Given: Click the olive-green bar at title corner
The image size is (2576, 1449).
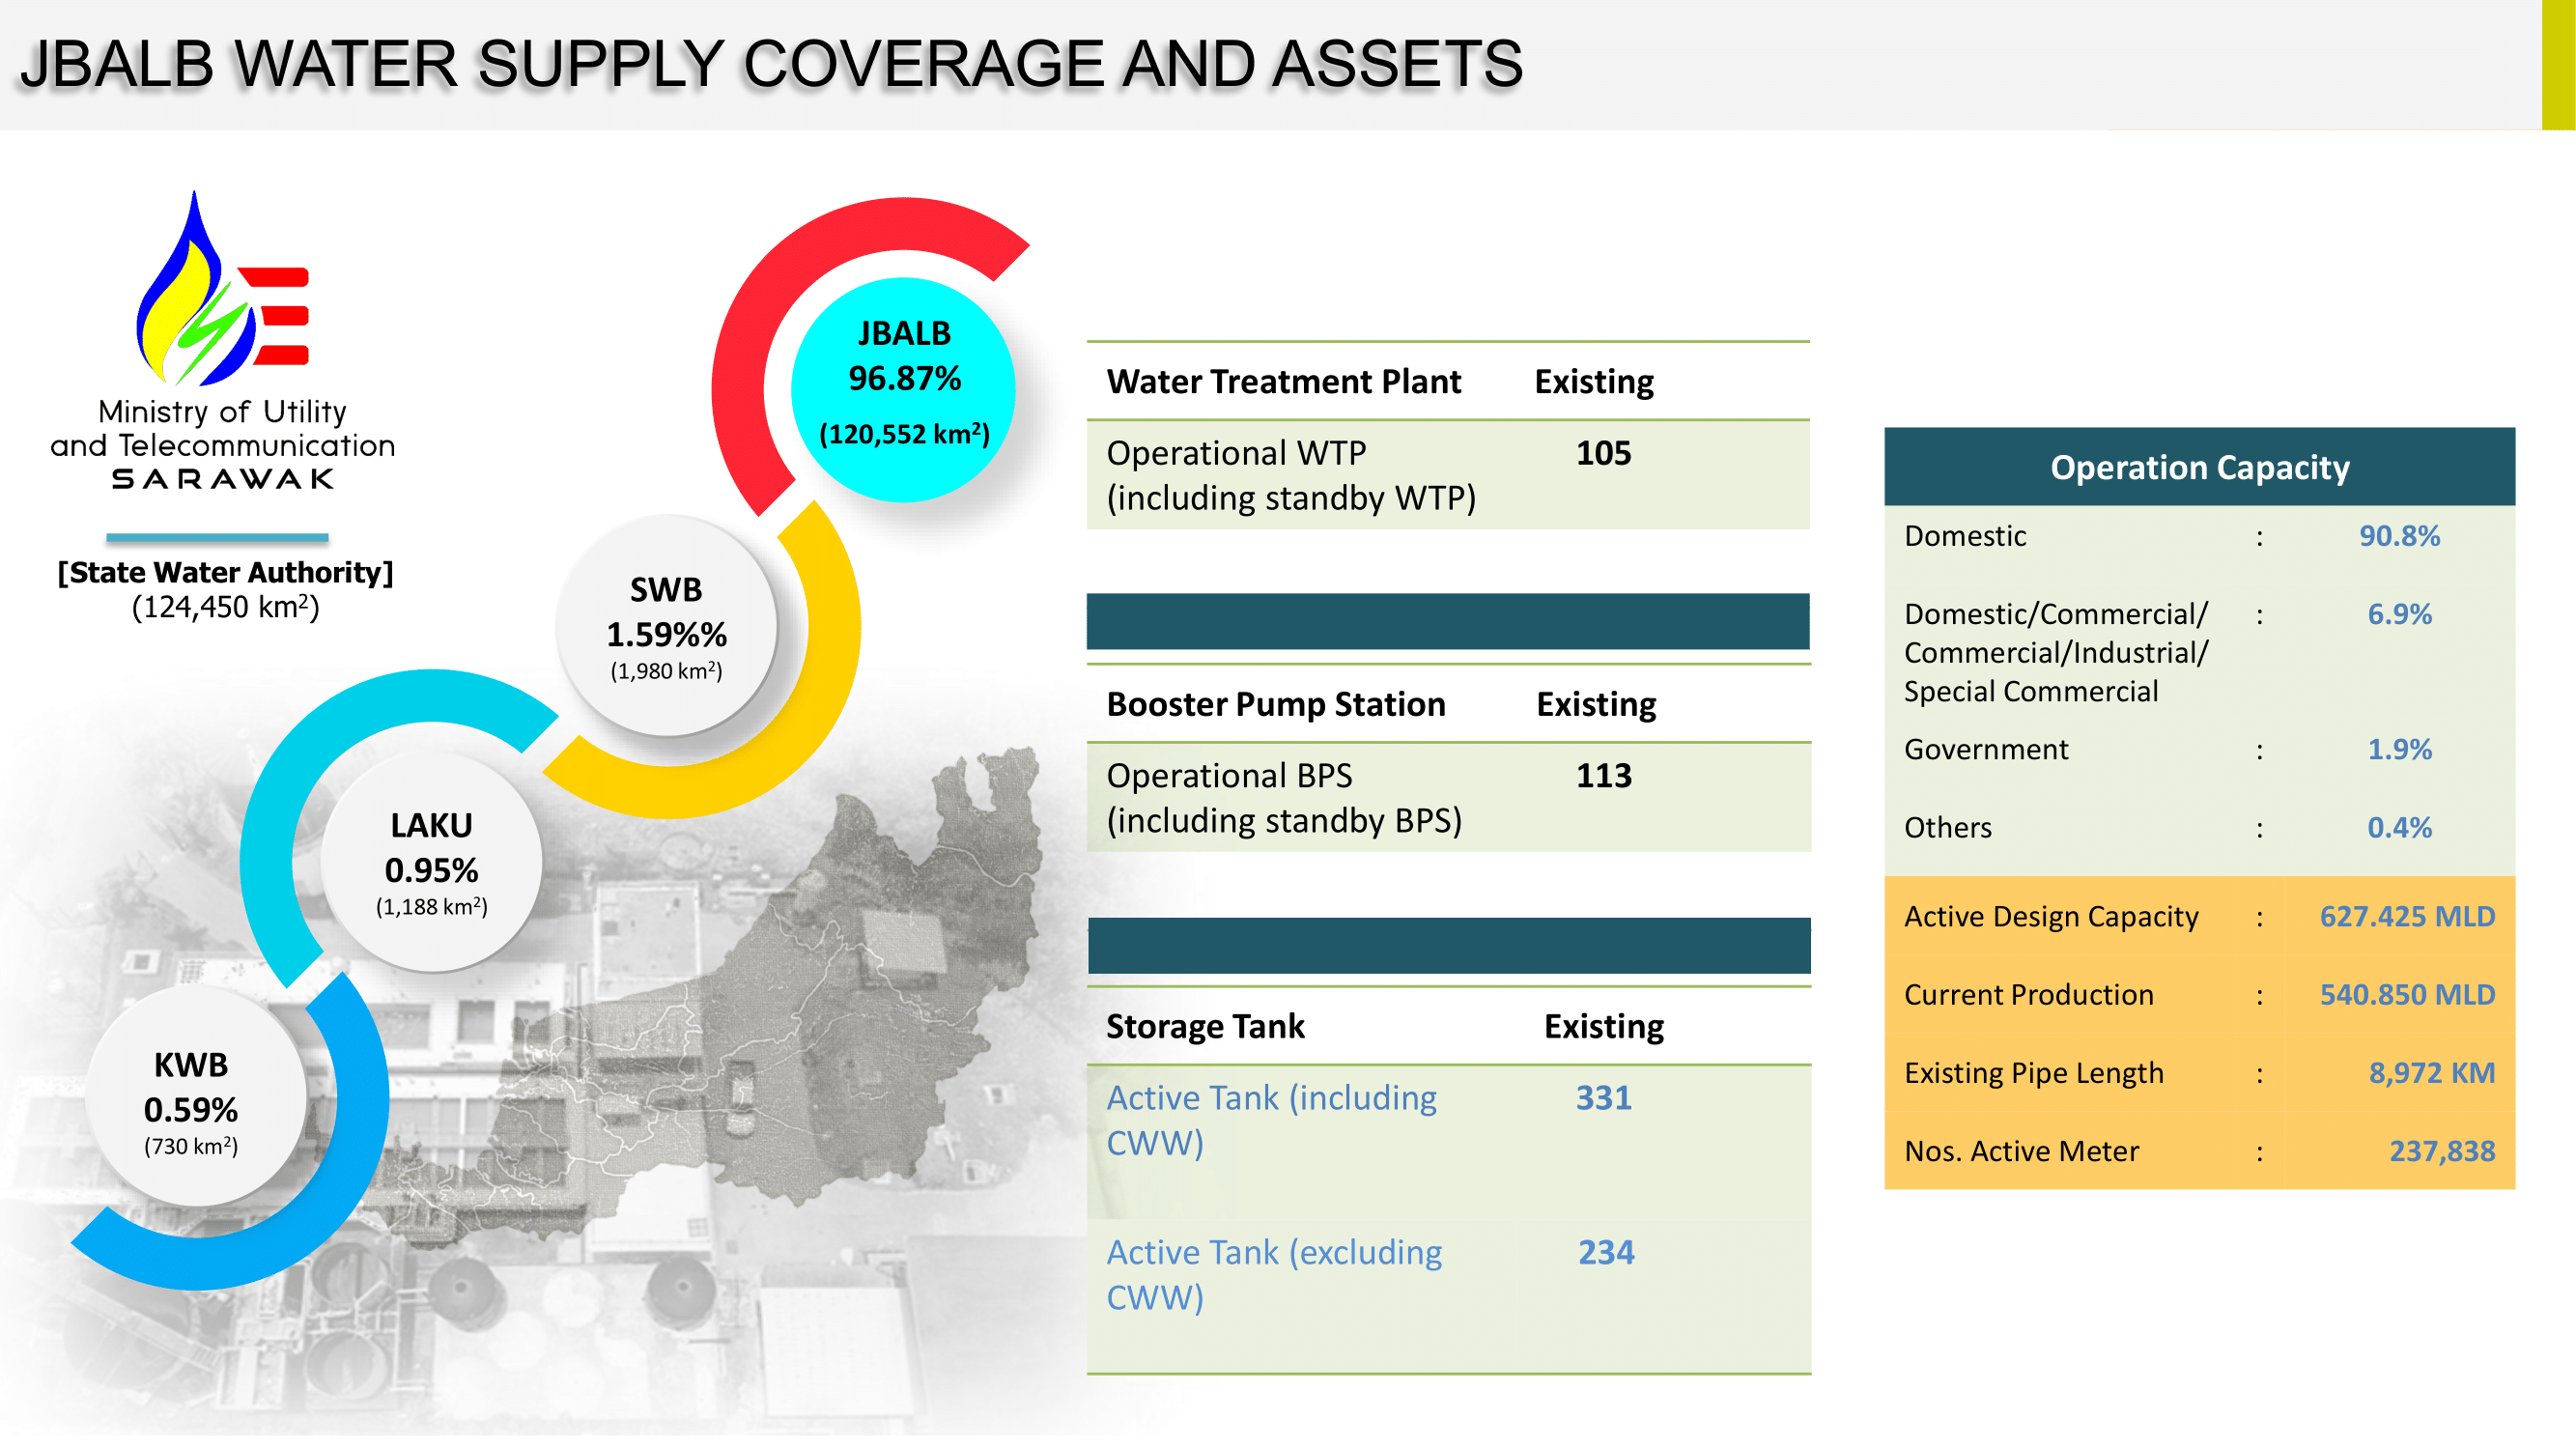Looking at the screenshot, I should pyautogui.click(x=2558, y=65).
